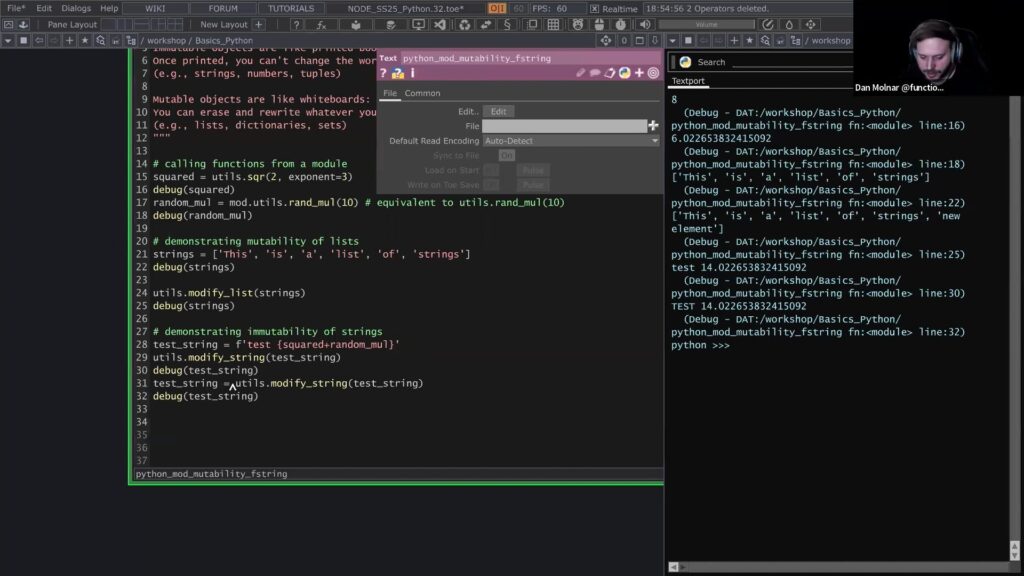Toggle the Load on Start switch
This screenshot has height=576, width=1024.
(x=491, y=171)
